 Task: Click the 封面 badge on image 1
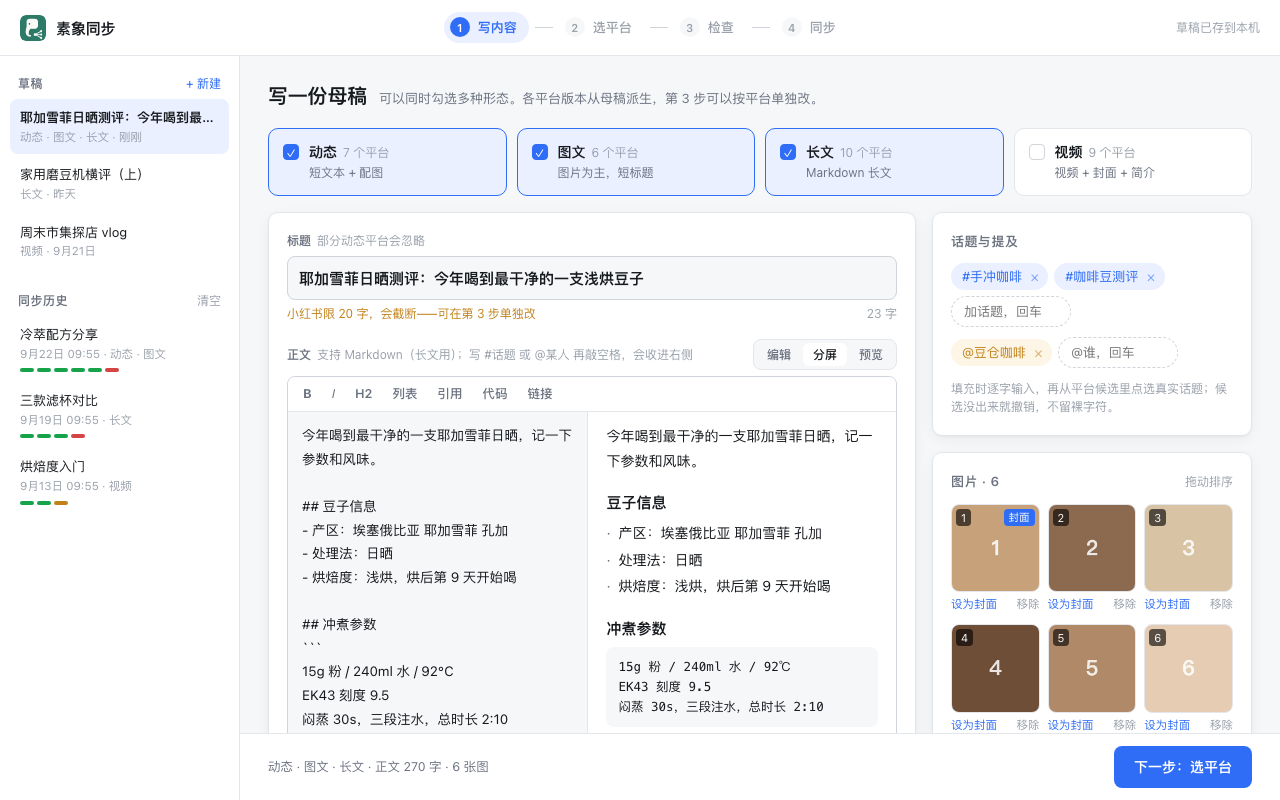tap(1019, 518)
